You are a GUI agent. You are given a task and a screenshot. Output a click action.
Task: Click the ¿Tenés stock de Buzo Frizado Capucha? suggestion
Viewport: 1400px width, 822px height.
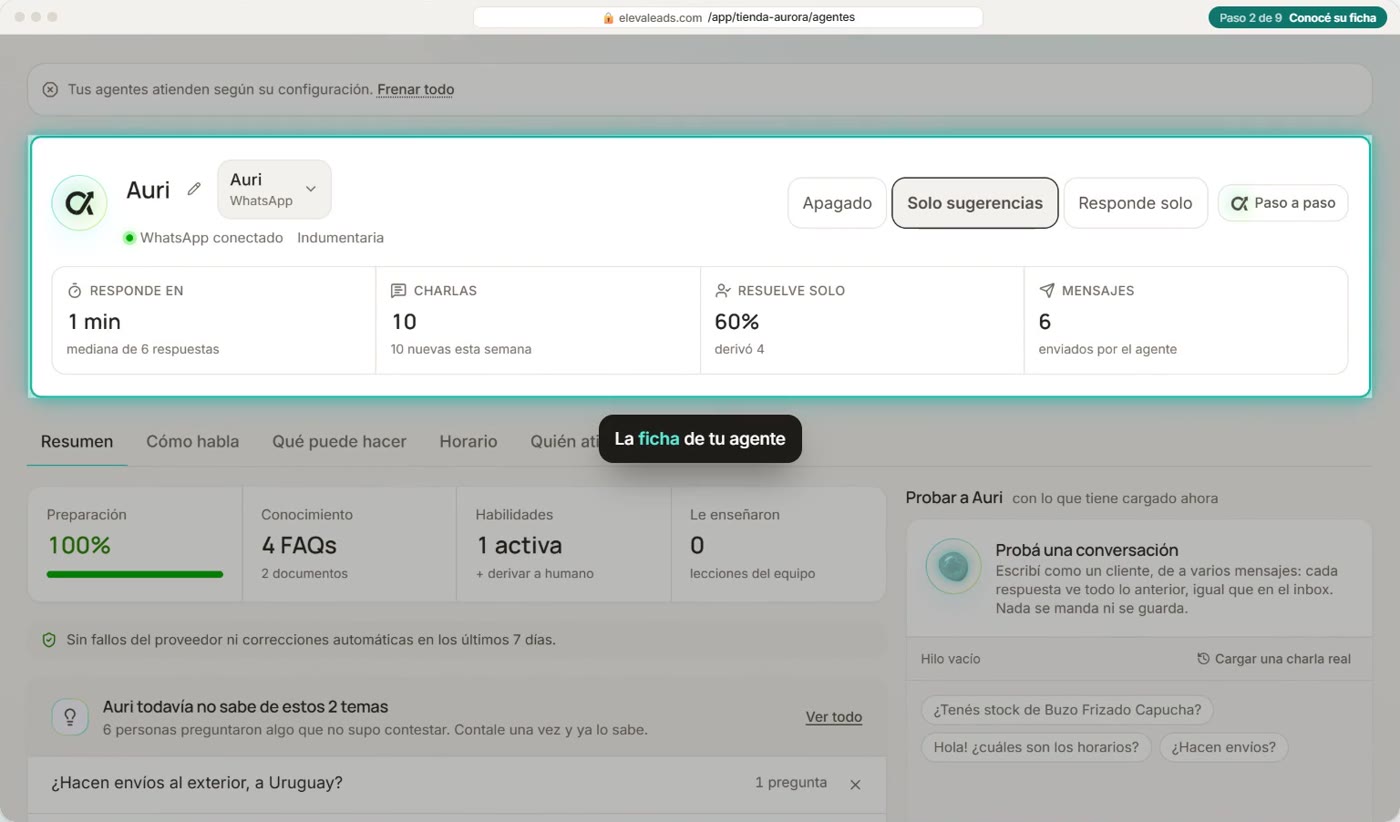pos(1067,710)
